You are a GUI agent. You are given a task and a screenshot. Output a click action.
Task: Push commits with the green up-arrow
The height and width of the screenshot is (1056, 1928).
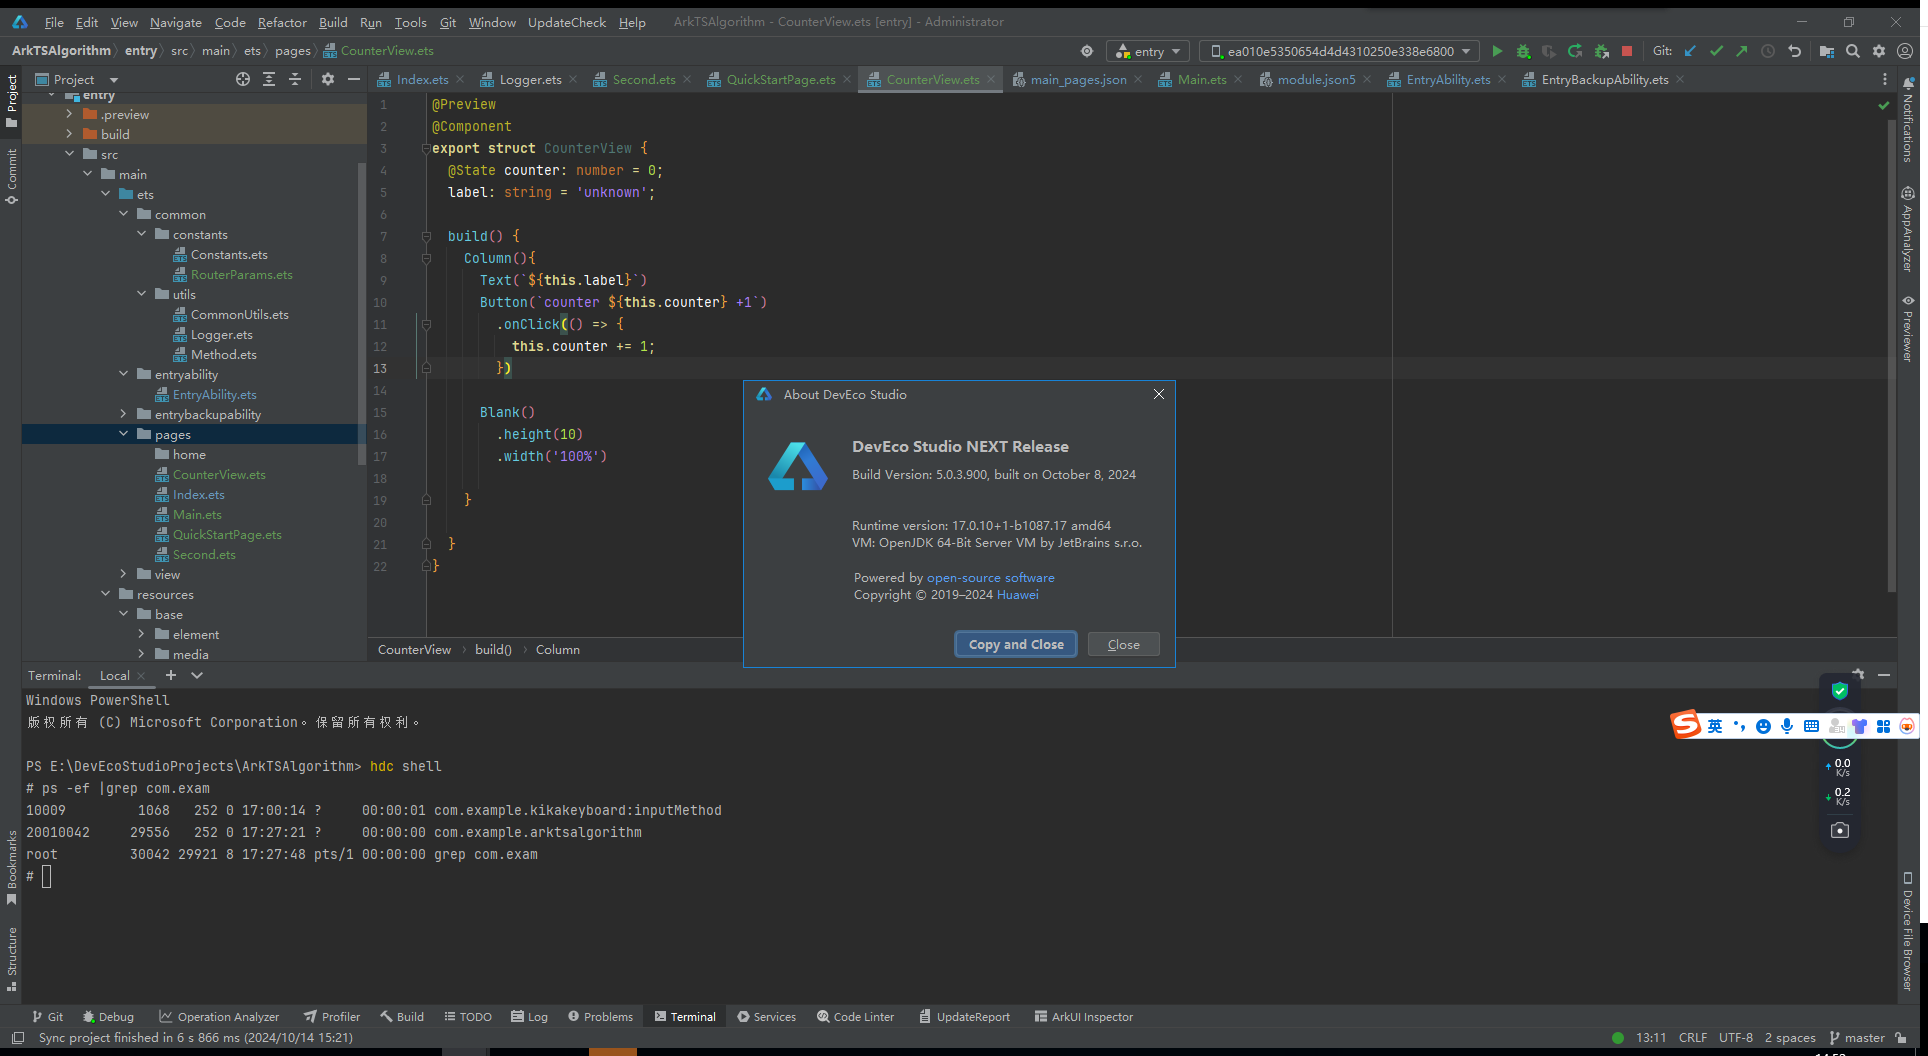tap(1742, 51)
